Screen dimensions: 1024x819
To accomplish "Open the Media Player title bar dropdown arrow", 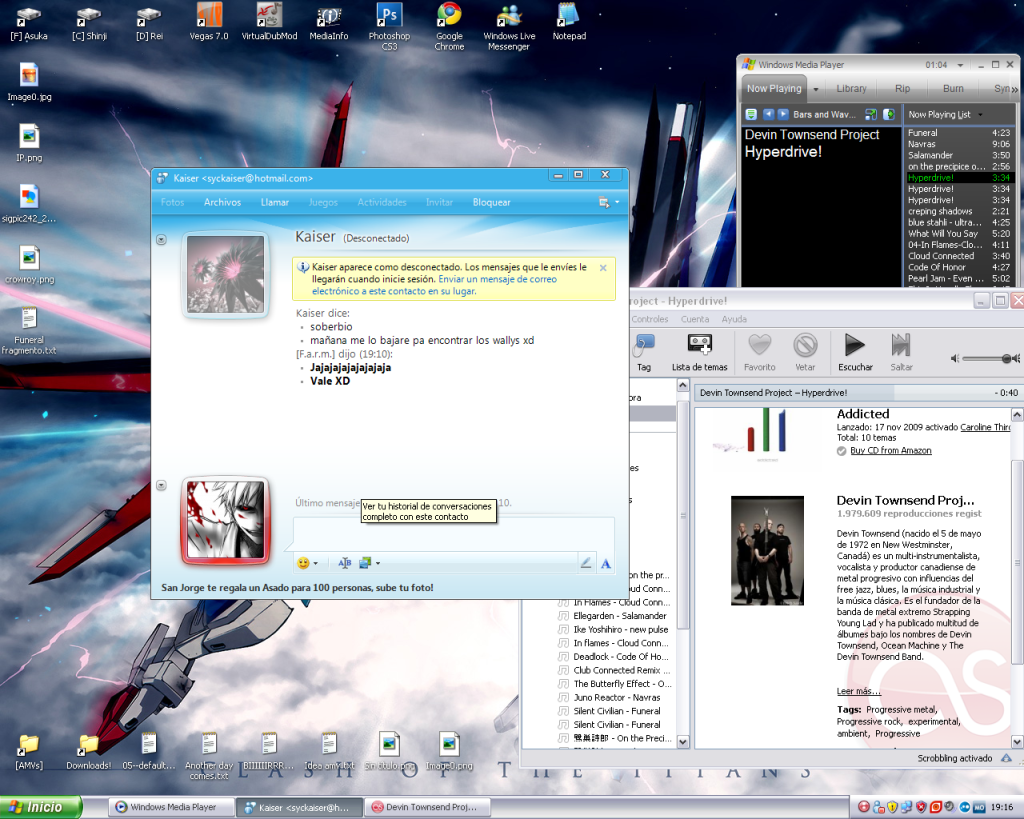I will click(x=960, y=65).
